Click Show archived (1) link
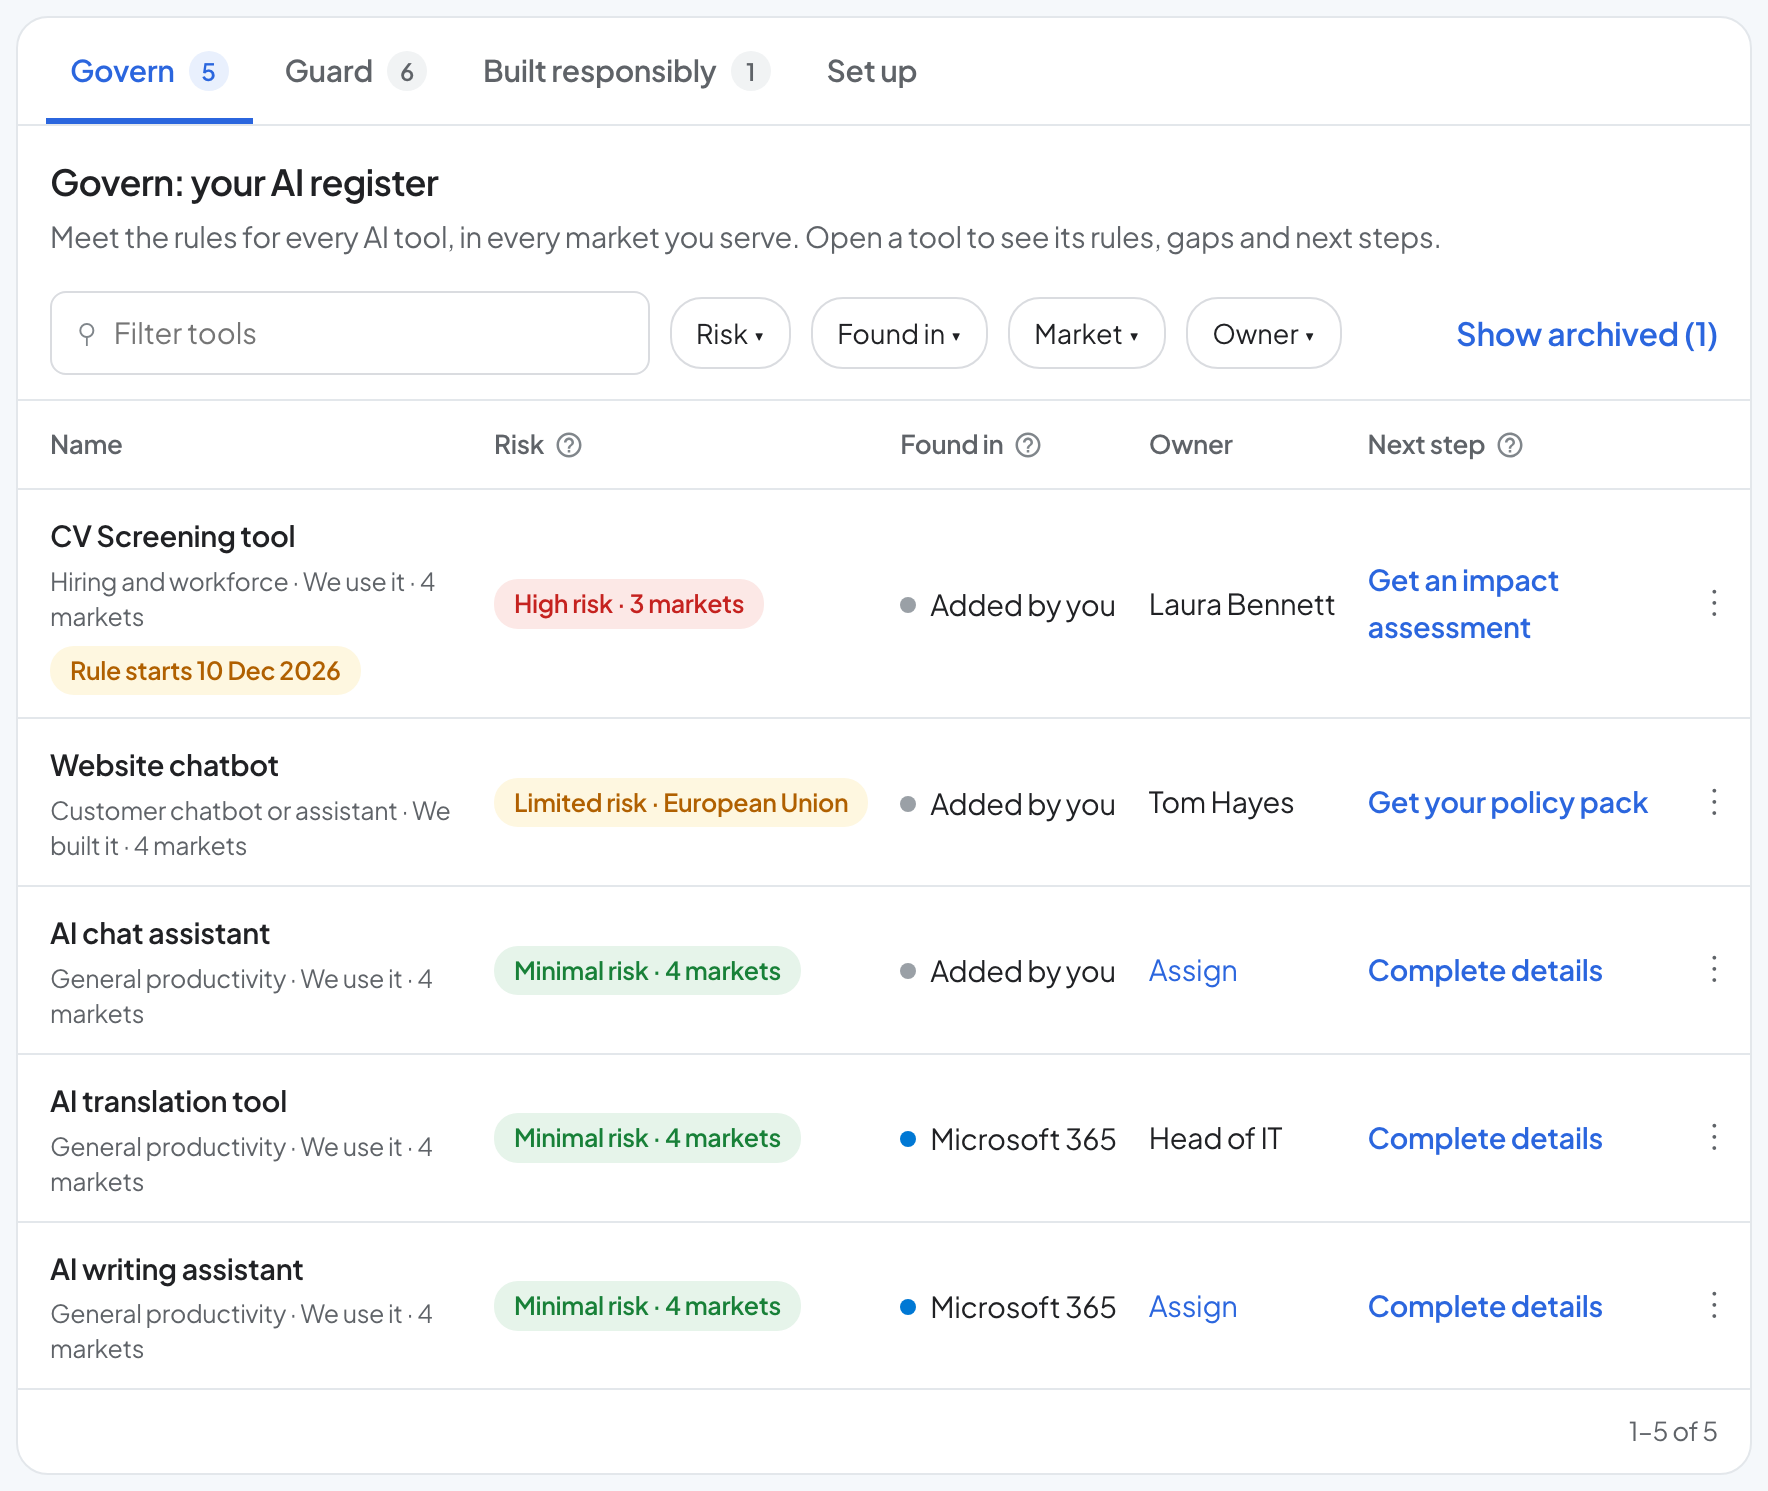The image size is (1768, 1491). click(1587, 334)
